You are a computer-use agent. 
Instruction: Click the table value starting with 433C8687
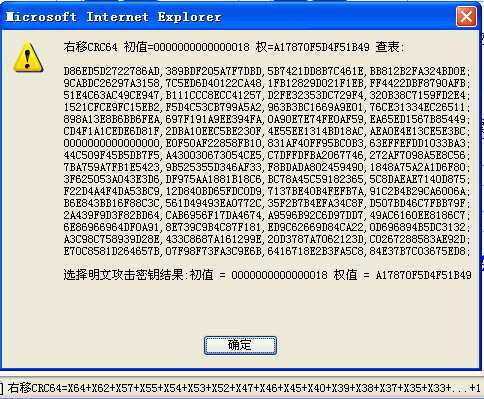[213, 239]
